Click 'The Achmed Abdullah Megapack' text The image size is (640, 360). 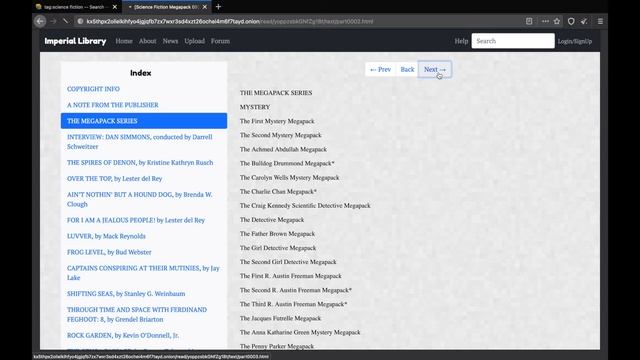[x=283, y=149]
